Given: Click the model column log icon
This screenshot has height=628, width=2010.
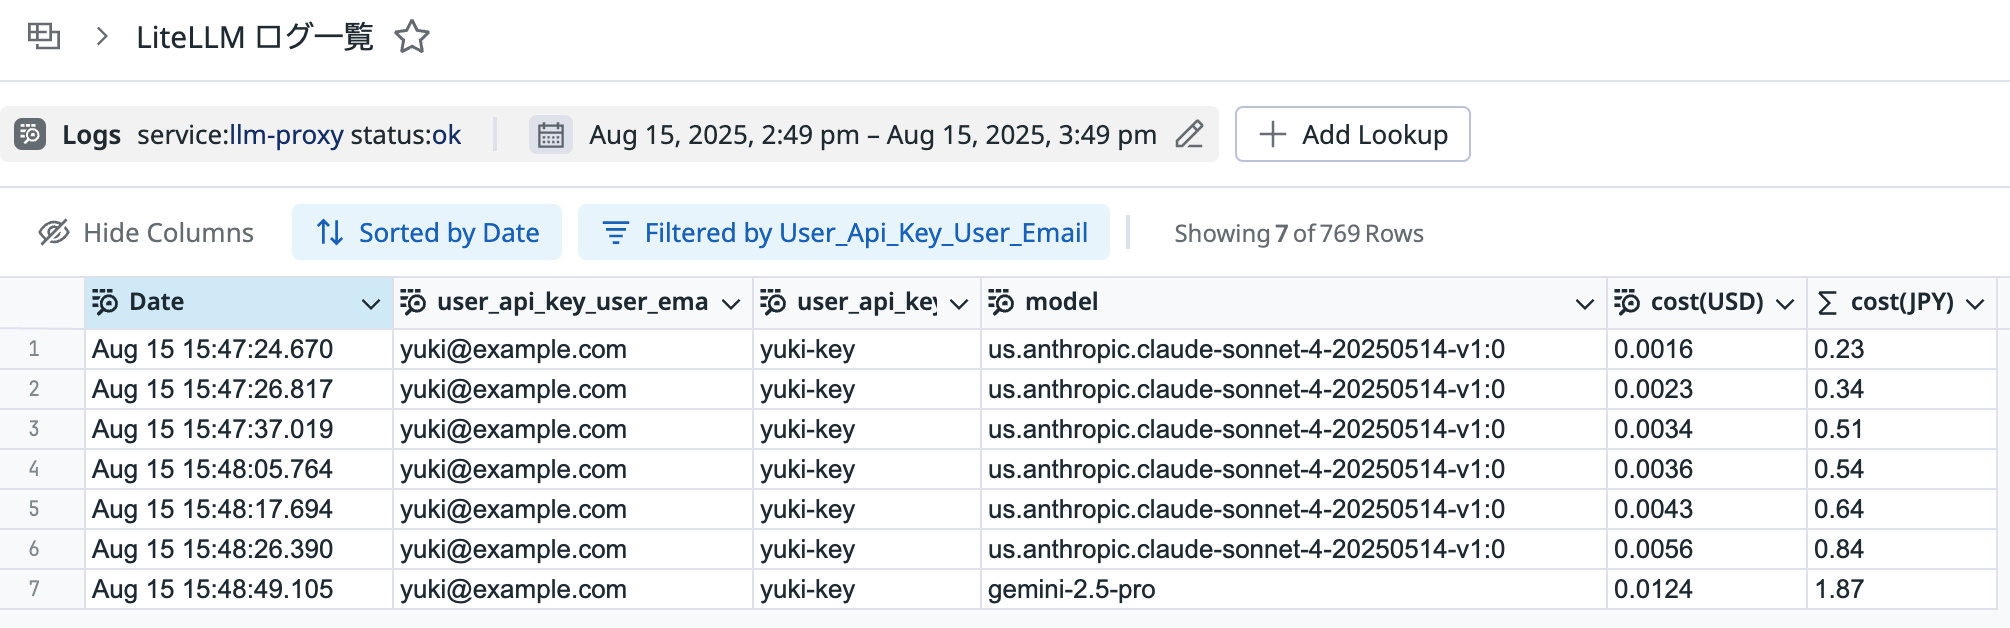Looking at the screenshot, I should (x=1001, y=302).
